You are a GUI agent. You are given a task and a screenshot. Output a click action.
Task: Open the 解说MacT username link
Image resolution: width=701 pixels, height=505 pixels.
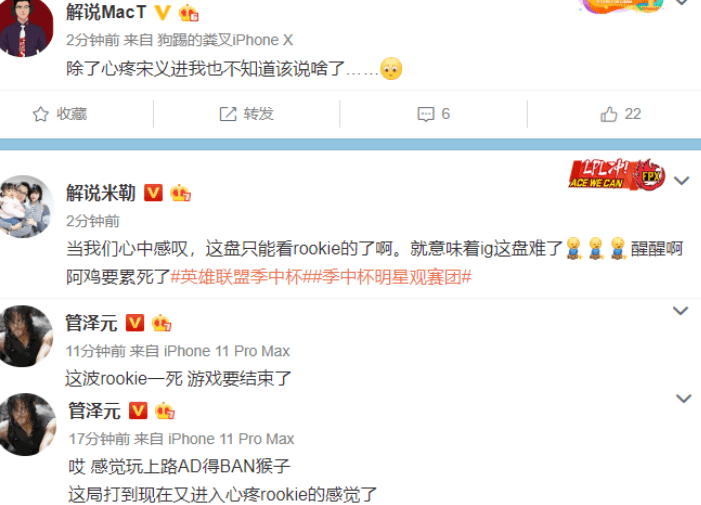pos(106,12)
